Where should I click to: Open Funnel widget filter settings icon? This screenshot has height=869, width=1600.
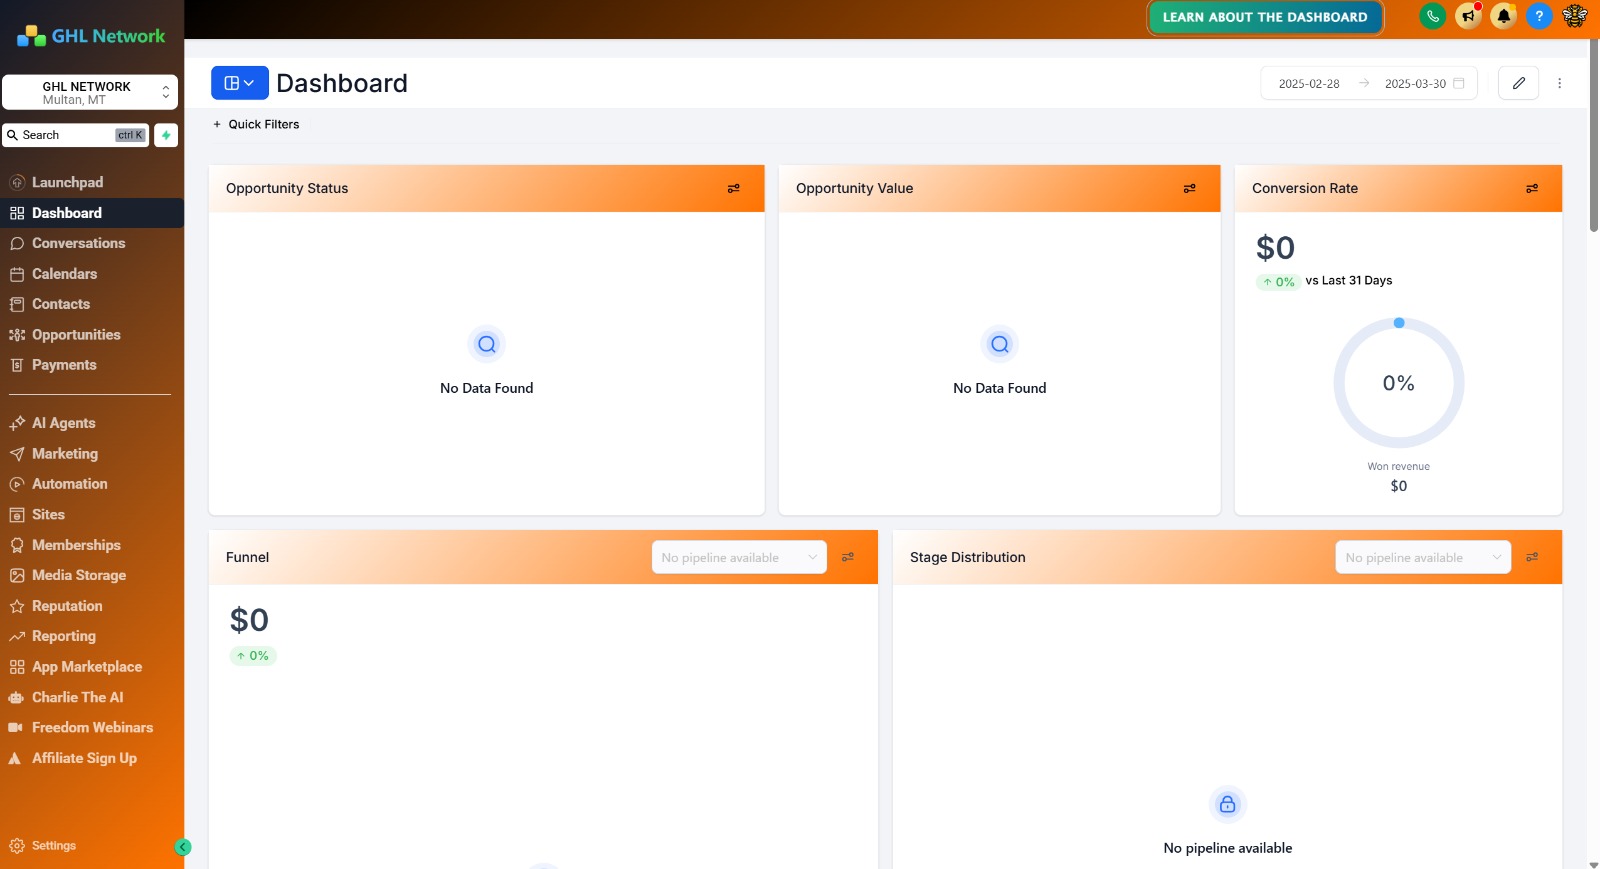(848, 557)
